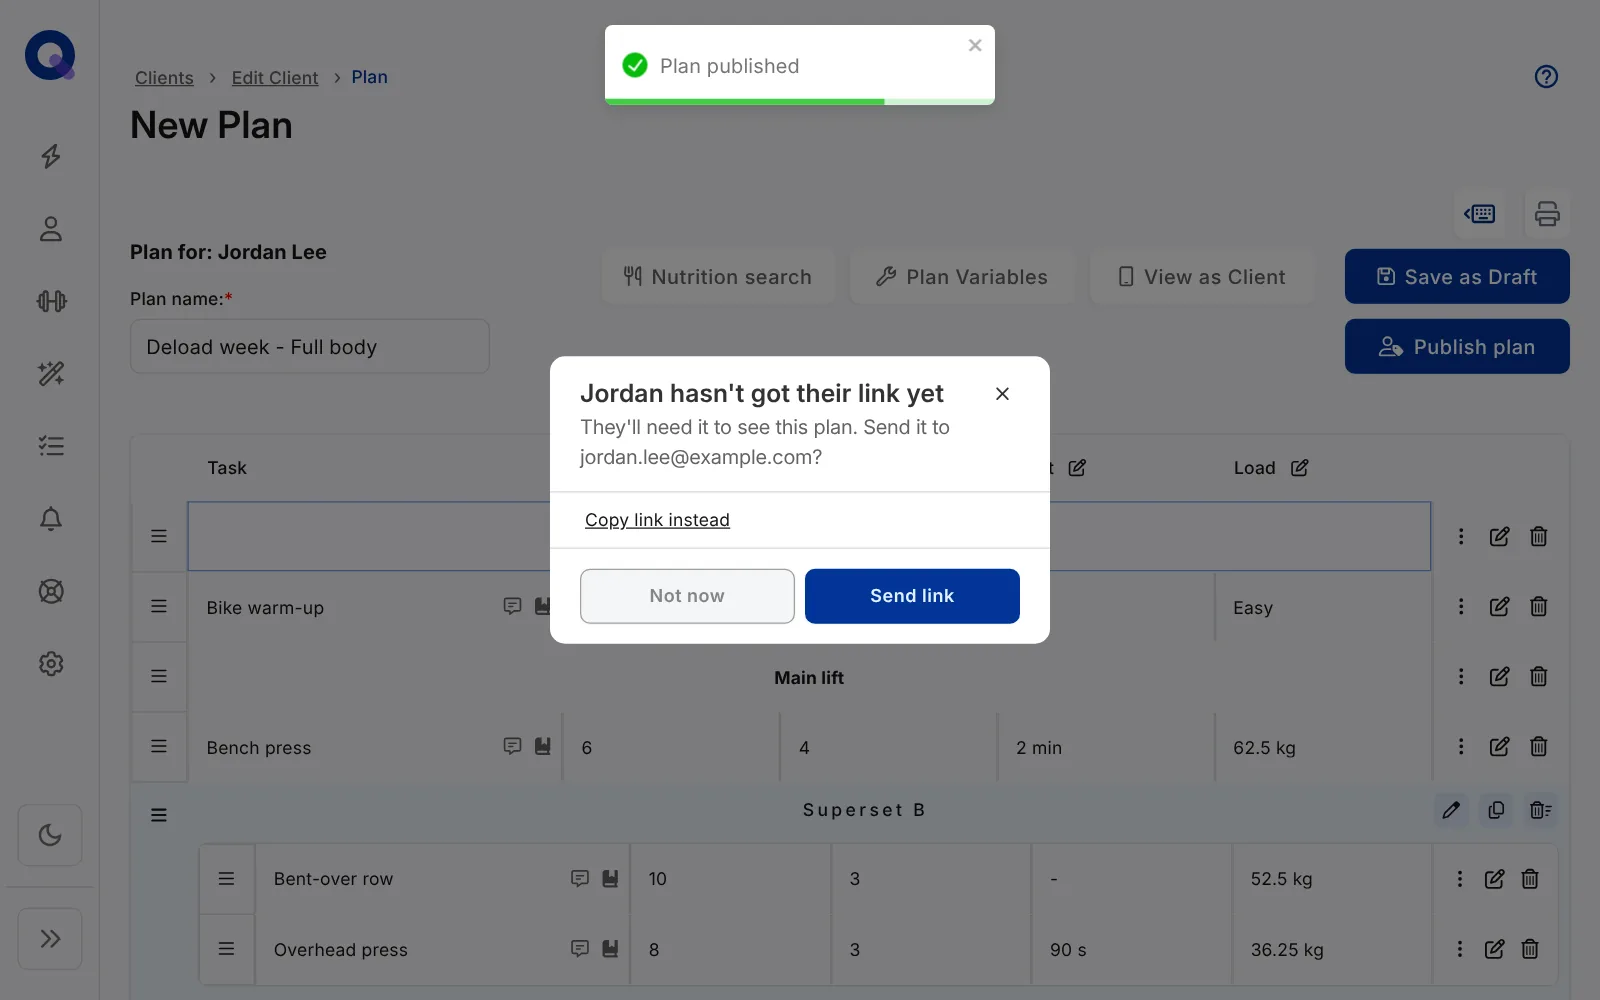Send link to Jordan's email

(x=912, y=596)
